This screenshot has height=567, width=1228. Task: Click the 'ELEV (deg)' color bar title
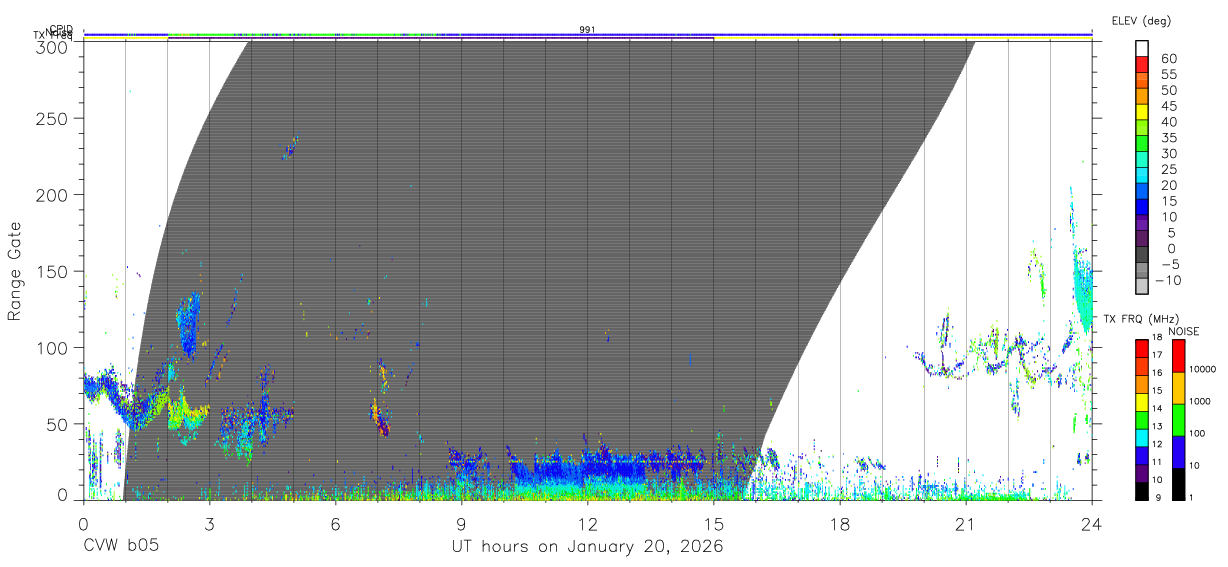[1141, 21]
